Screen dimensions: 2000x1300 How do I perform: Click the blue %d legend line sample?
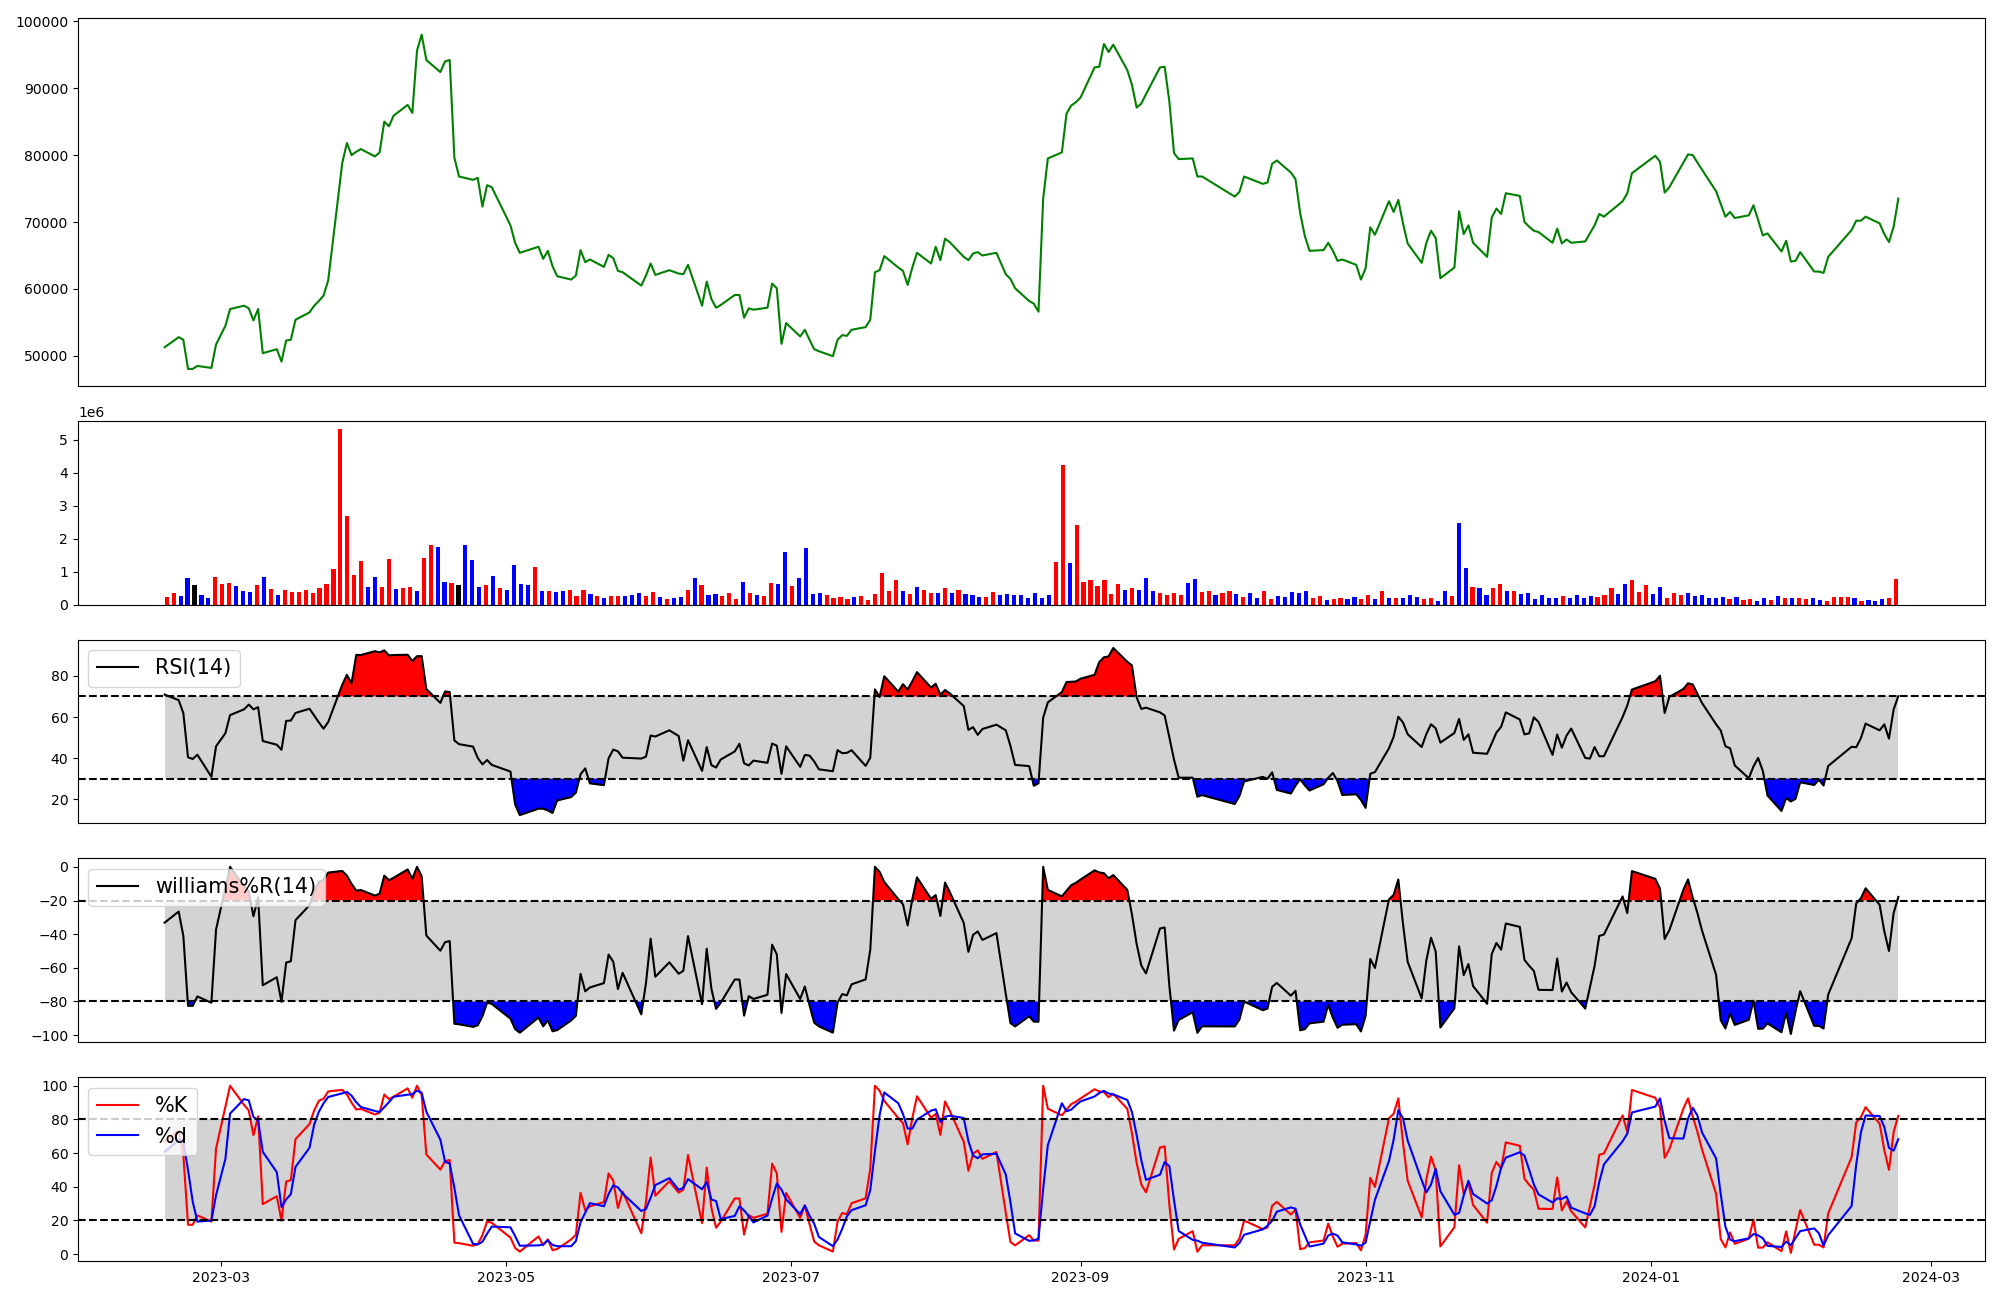(x=118, y=1137)
